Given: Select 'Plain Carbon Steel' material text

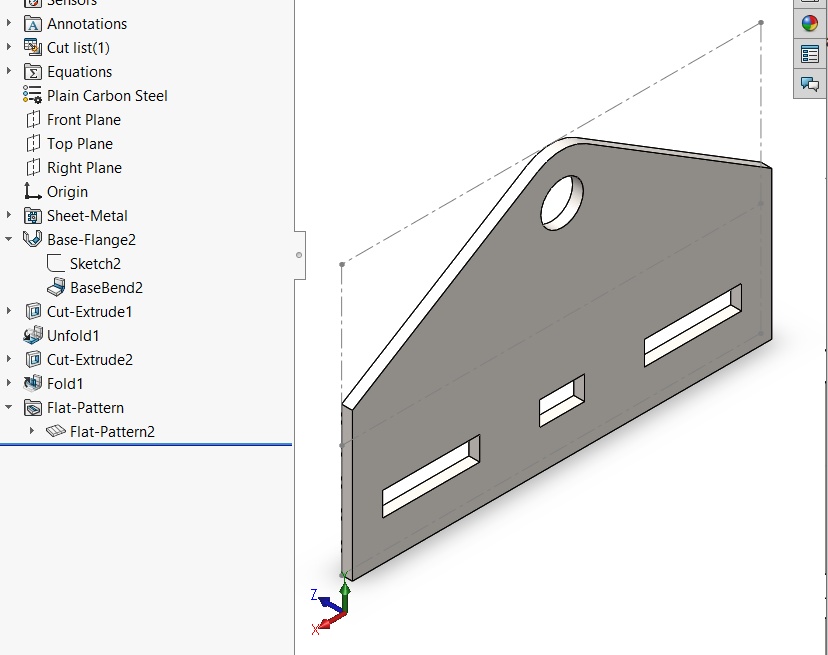Looking at the screenshot, I should 107,96.
